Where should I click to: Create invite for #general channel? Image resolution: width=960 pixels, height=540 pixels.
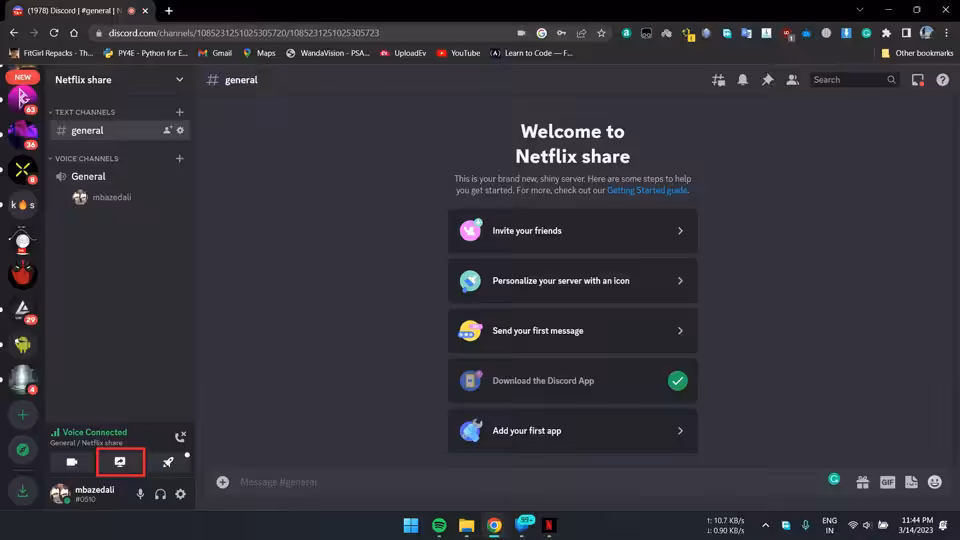point(167,130)
